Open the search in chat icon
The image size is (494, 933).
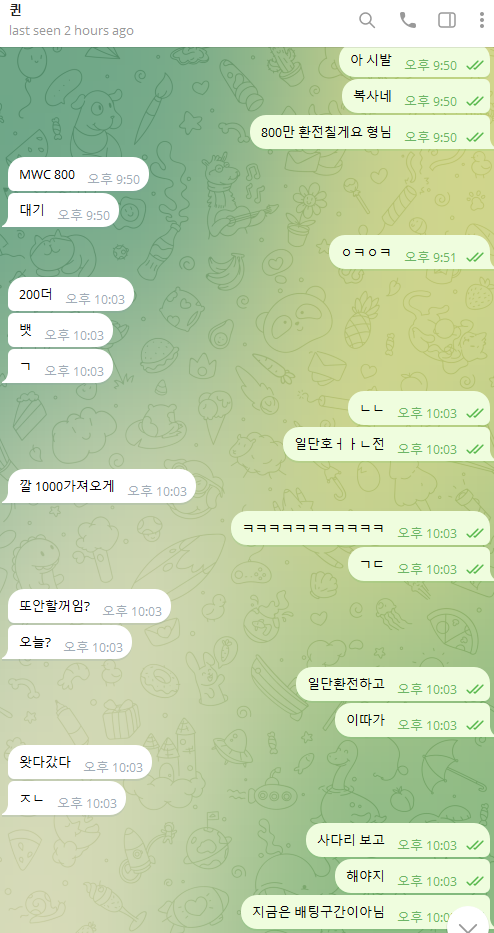367,20
